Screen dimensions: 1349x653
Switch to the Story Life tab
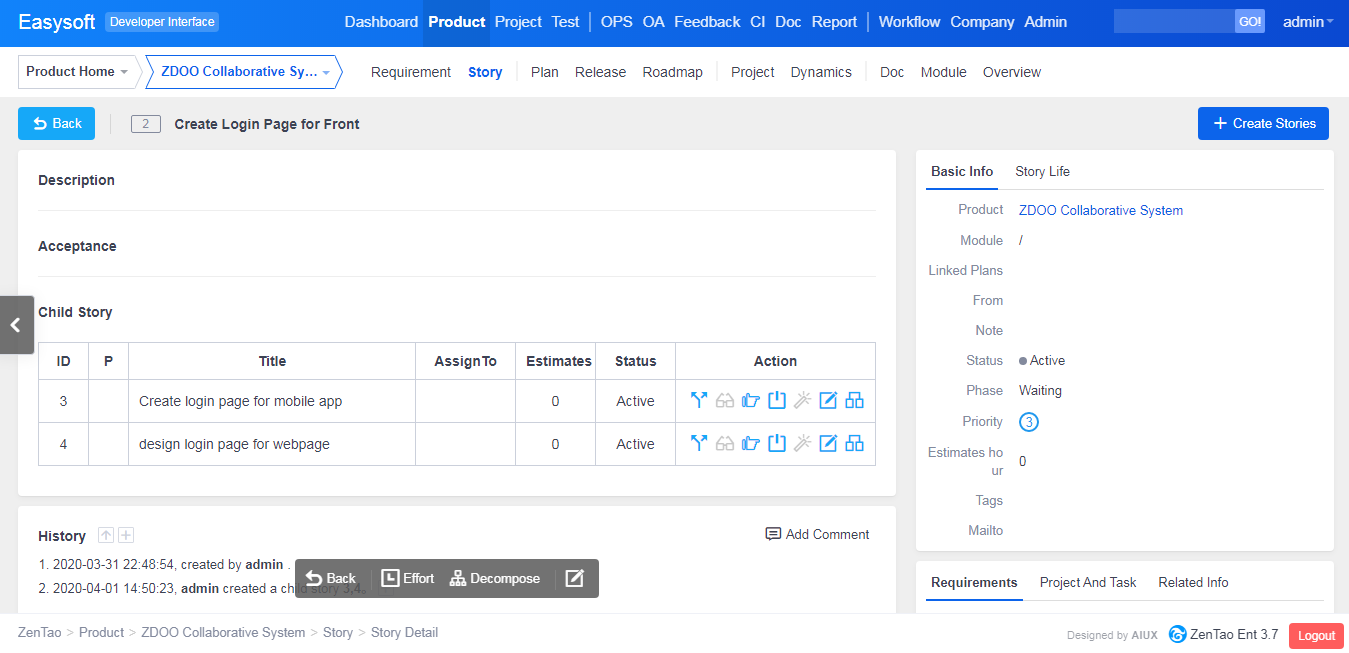[1042, 171]
